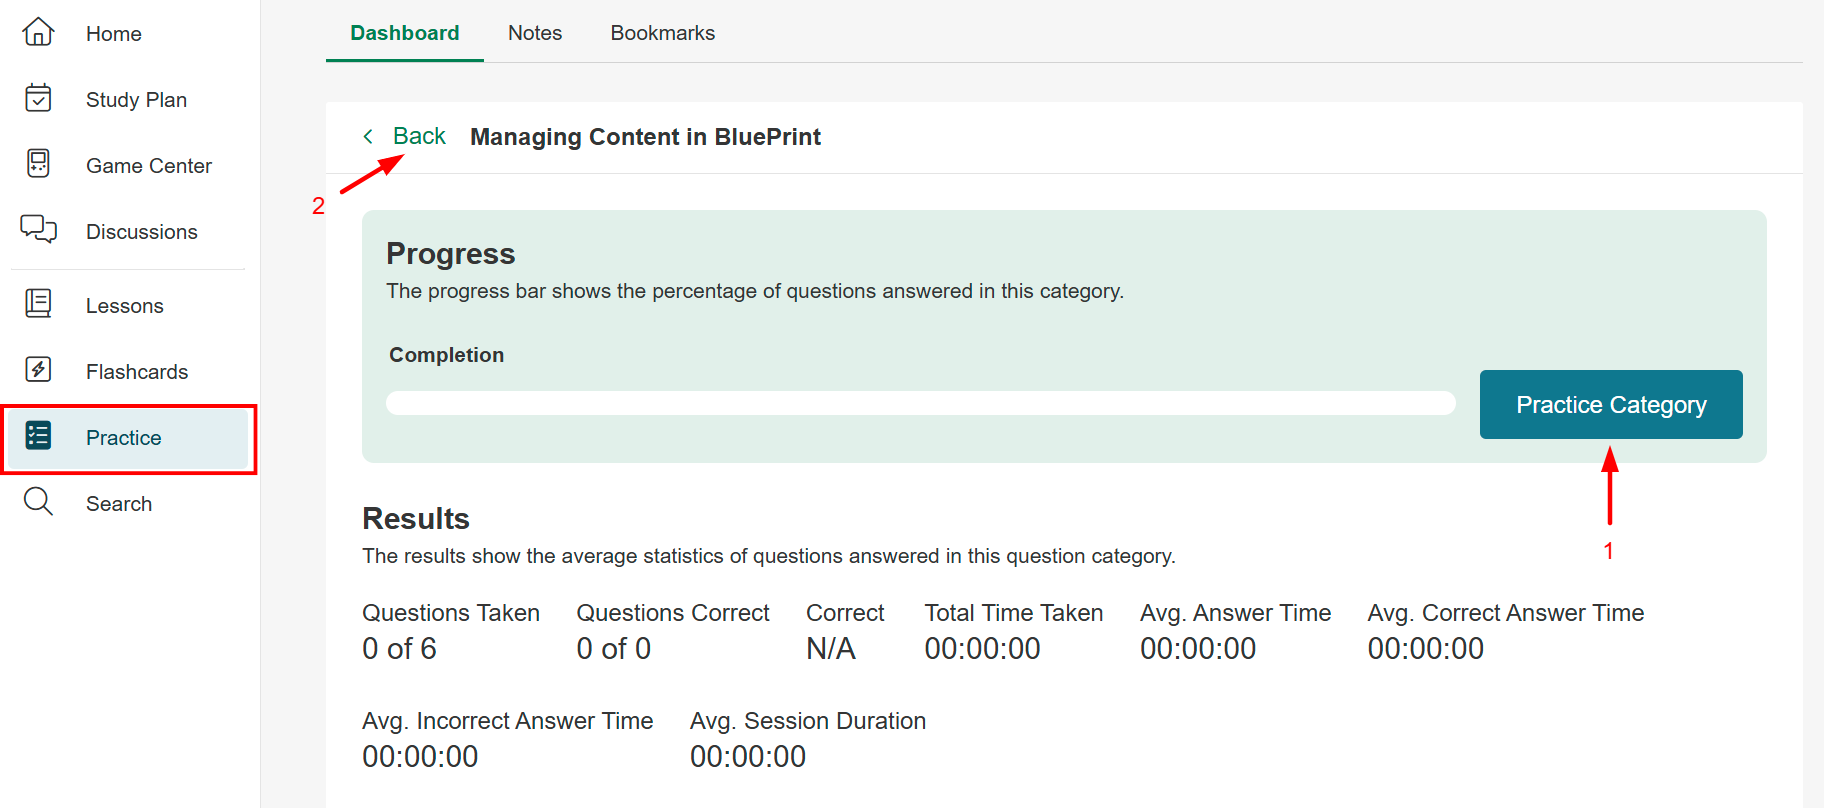Click the Practice checklist icon
This screenshot has height=808, width=1824.
click(38, 436)
